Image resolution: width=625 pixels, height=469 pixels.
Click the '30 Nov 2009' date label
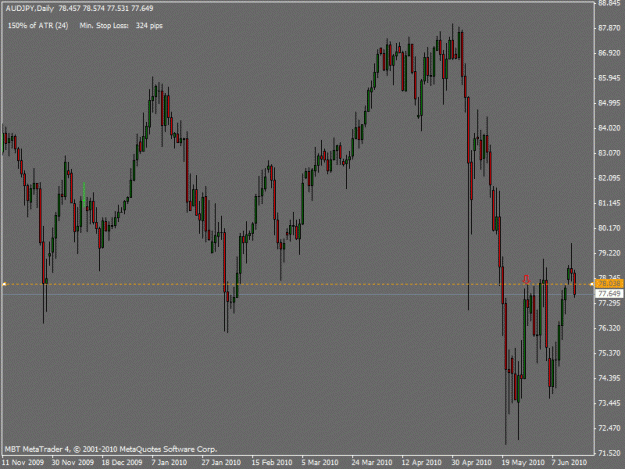click(x=73, y=463)
